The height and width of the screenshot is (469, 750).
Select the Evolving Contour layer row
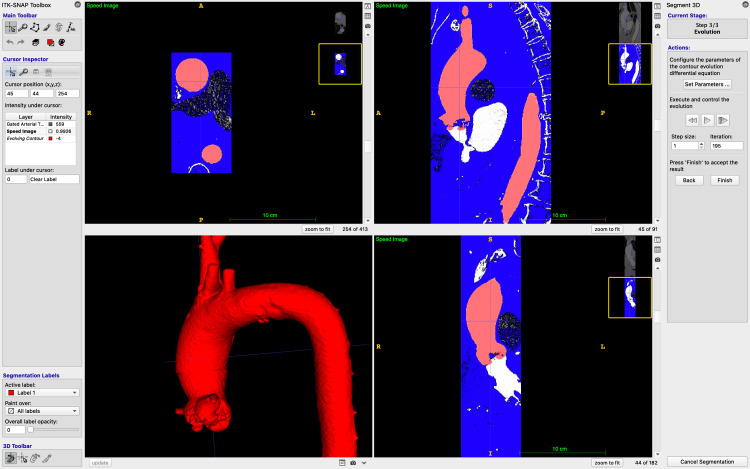pyautogui.click(x=40, y=138)
